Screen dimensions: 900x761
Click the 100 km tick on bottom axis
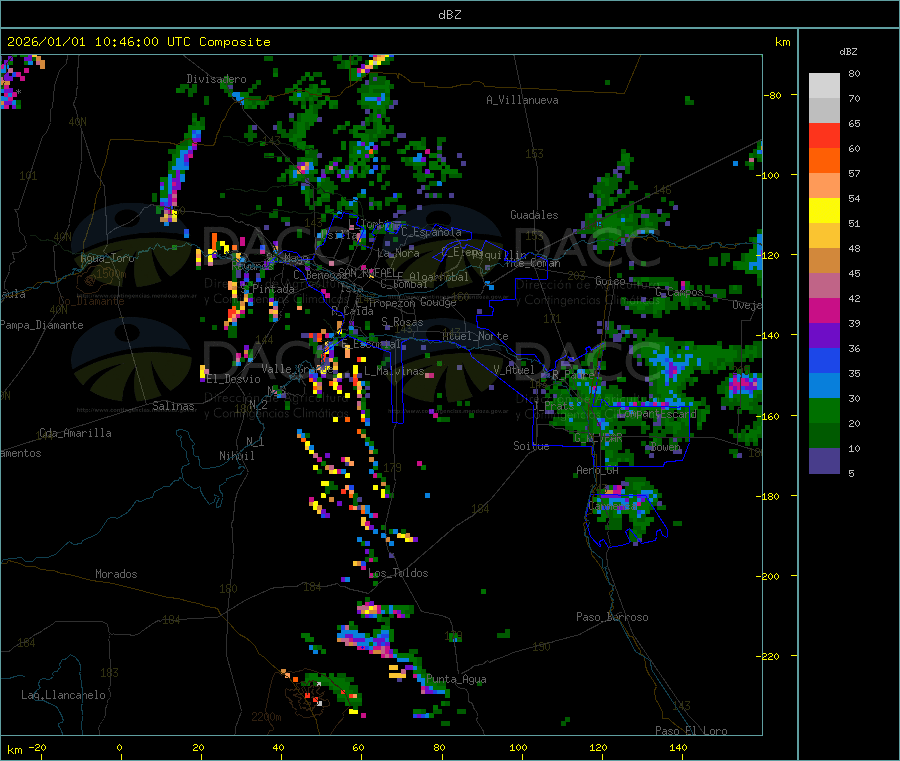518,748
